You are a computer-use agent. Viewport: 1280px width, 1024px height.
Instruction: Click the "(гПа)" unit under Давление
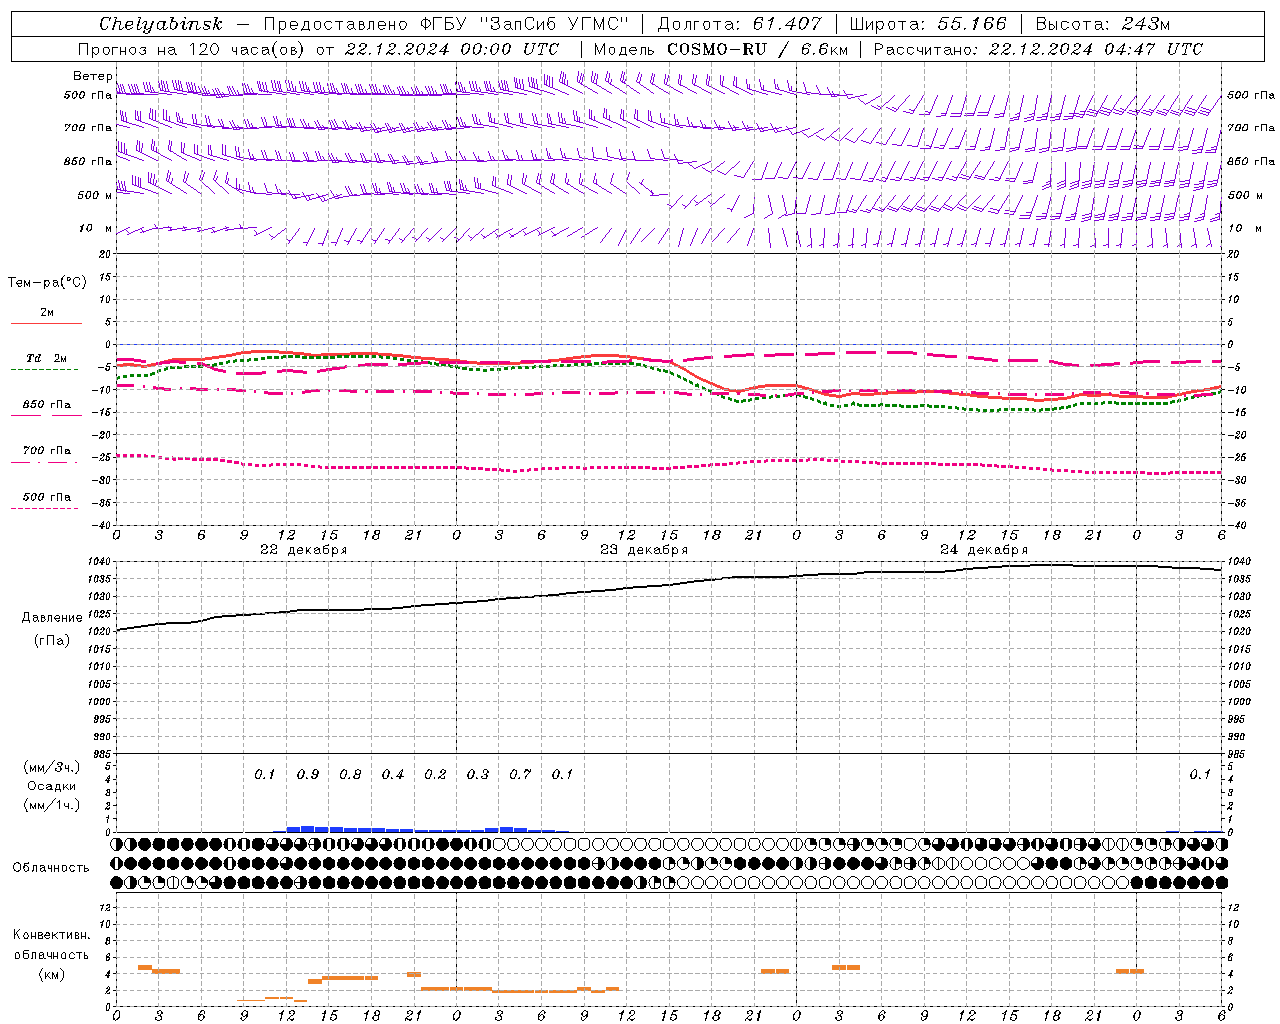tap(52, 640)
